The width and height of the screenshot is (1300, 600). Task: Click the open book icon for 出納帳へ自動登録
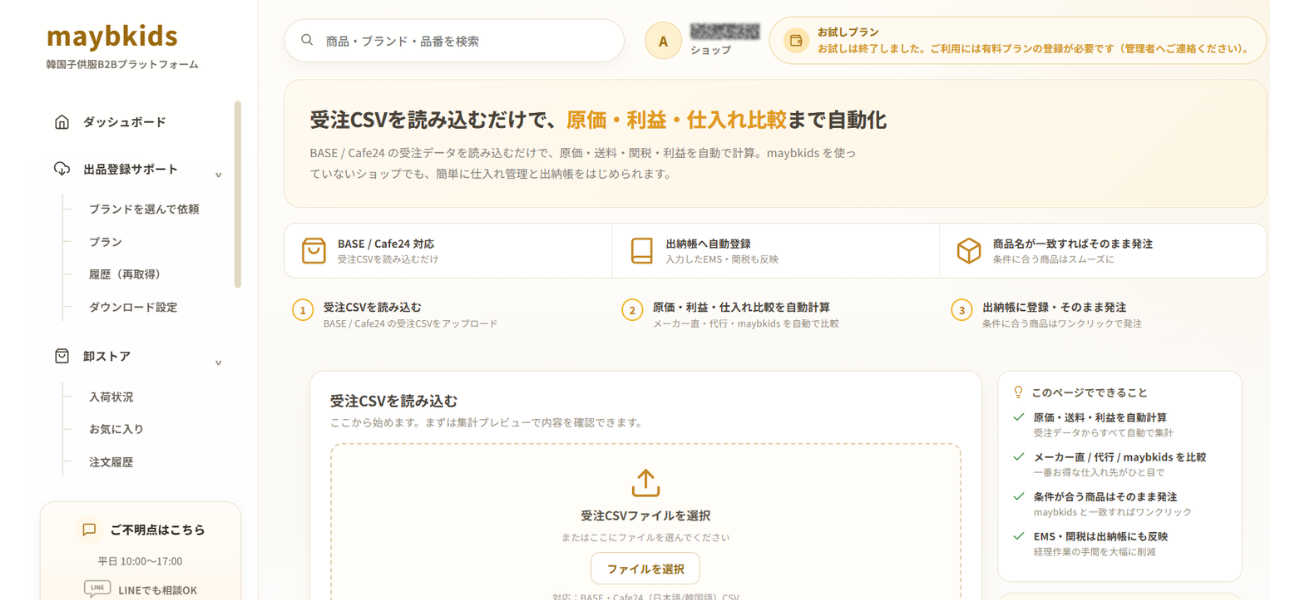(x=641, y=251)
